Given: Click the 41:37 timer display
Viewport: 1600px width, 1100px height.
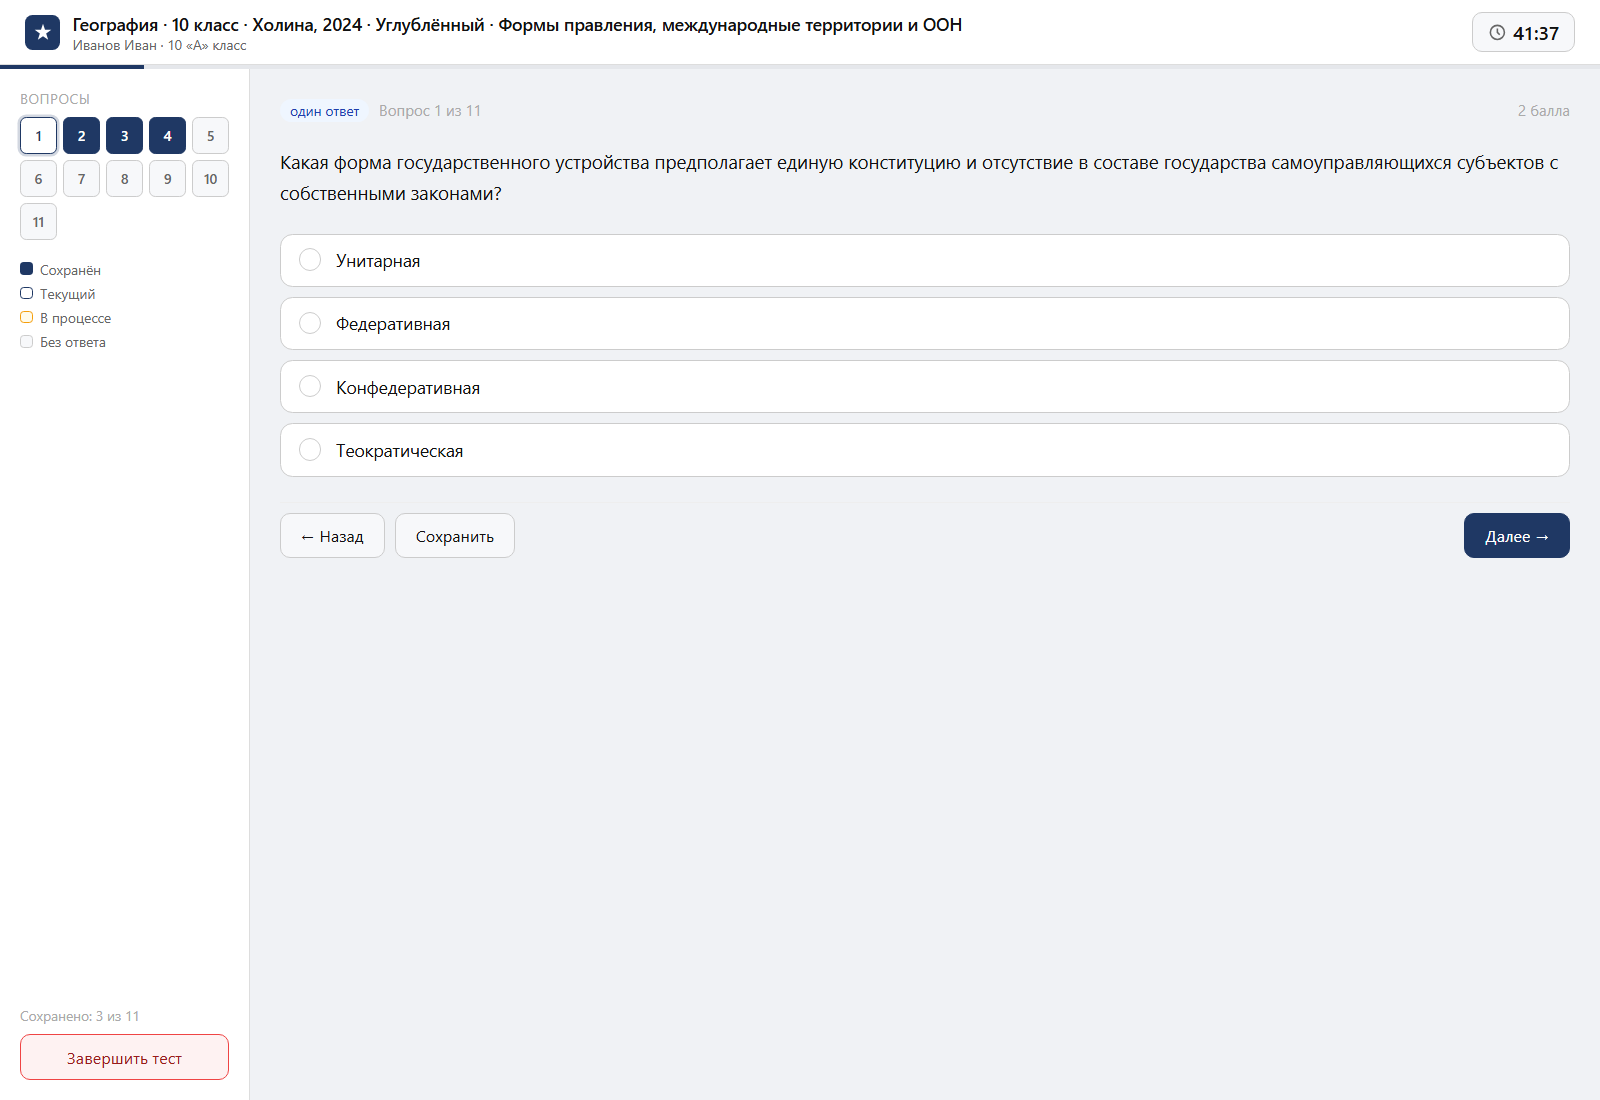Looking at the screenshot, I should pos(1523,33).
